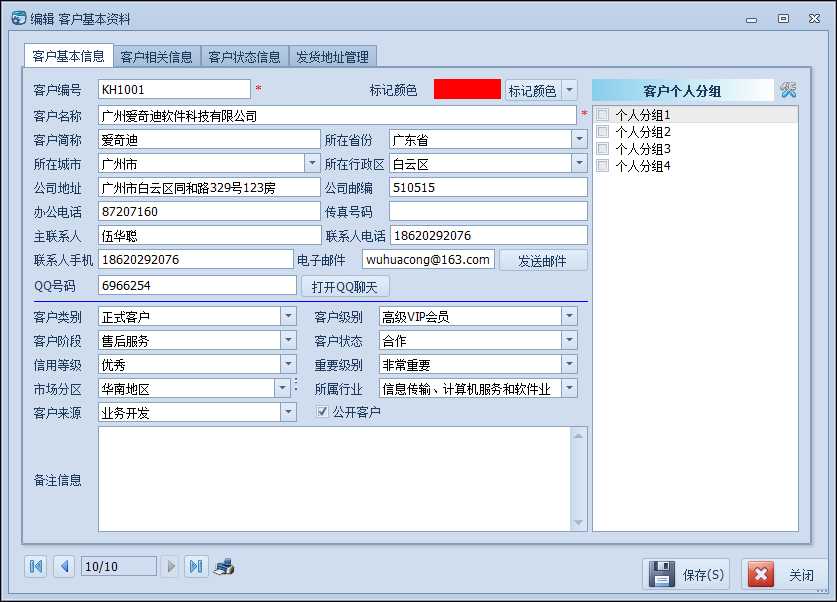Go to the previous customer record

tap(65, 566)
